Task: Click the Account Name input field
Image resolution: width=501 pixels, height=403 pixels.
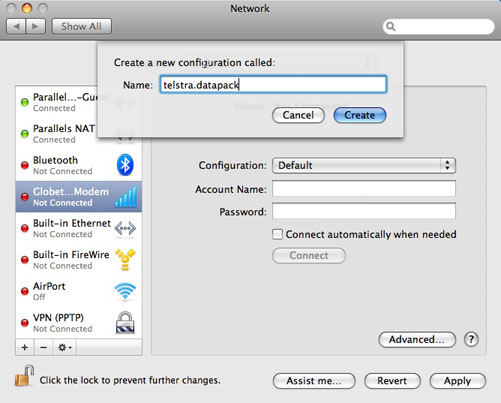Action: (x=364, y=189)
